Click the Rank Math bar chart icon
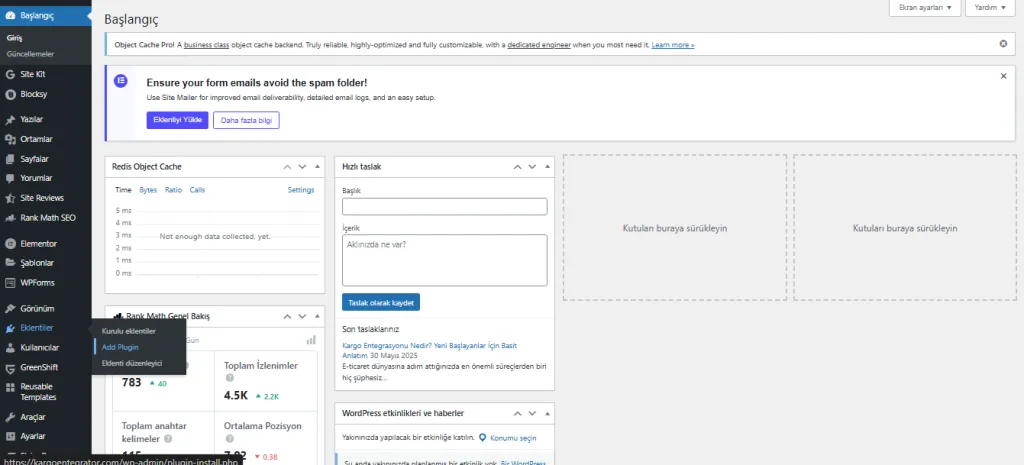This screenshot has width=1024, height=465. 311,340
